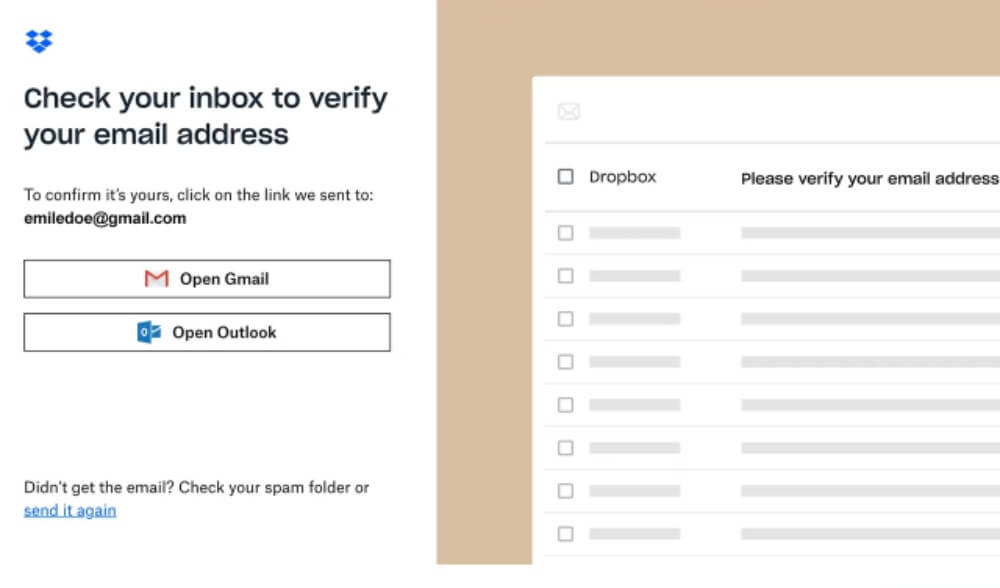
Task: Select the seventh checkbox in inbox list
Action: 566,448
